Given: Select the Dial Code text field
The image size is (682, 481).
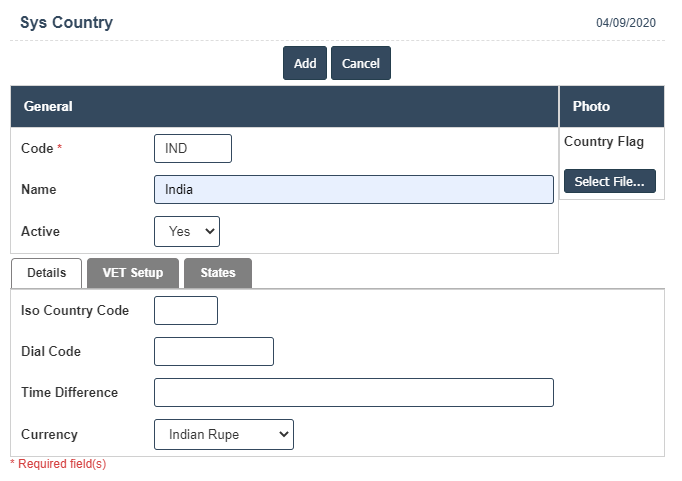Looking at the screenshot, I should point(213,352).
